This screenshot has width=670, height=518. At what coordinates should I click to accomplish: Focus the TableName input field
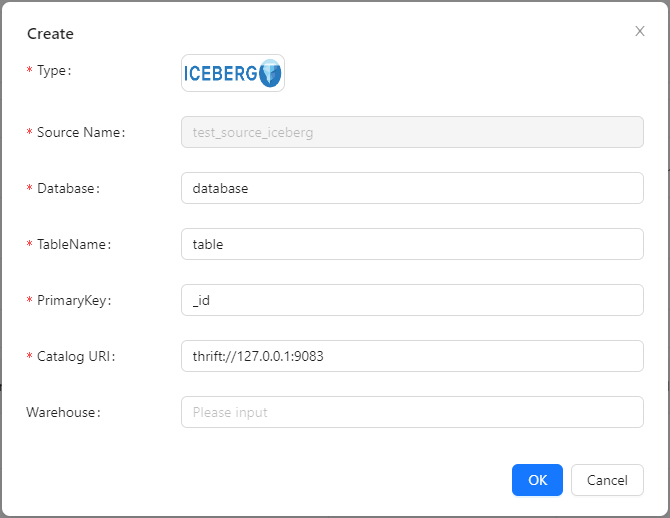(411, 244)
